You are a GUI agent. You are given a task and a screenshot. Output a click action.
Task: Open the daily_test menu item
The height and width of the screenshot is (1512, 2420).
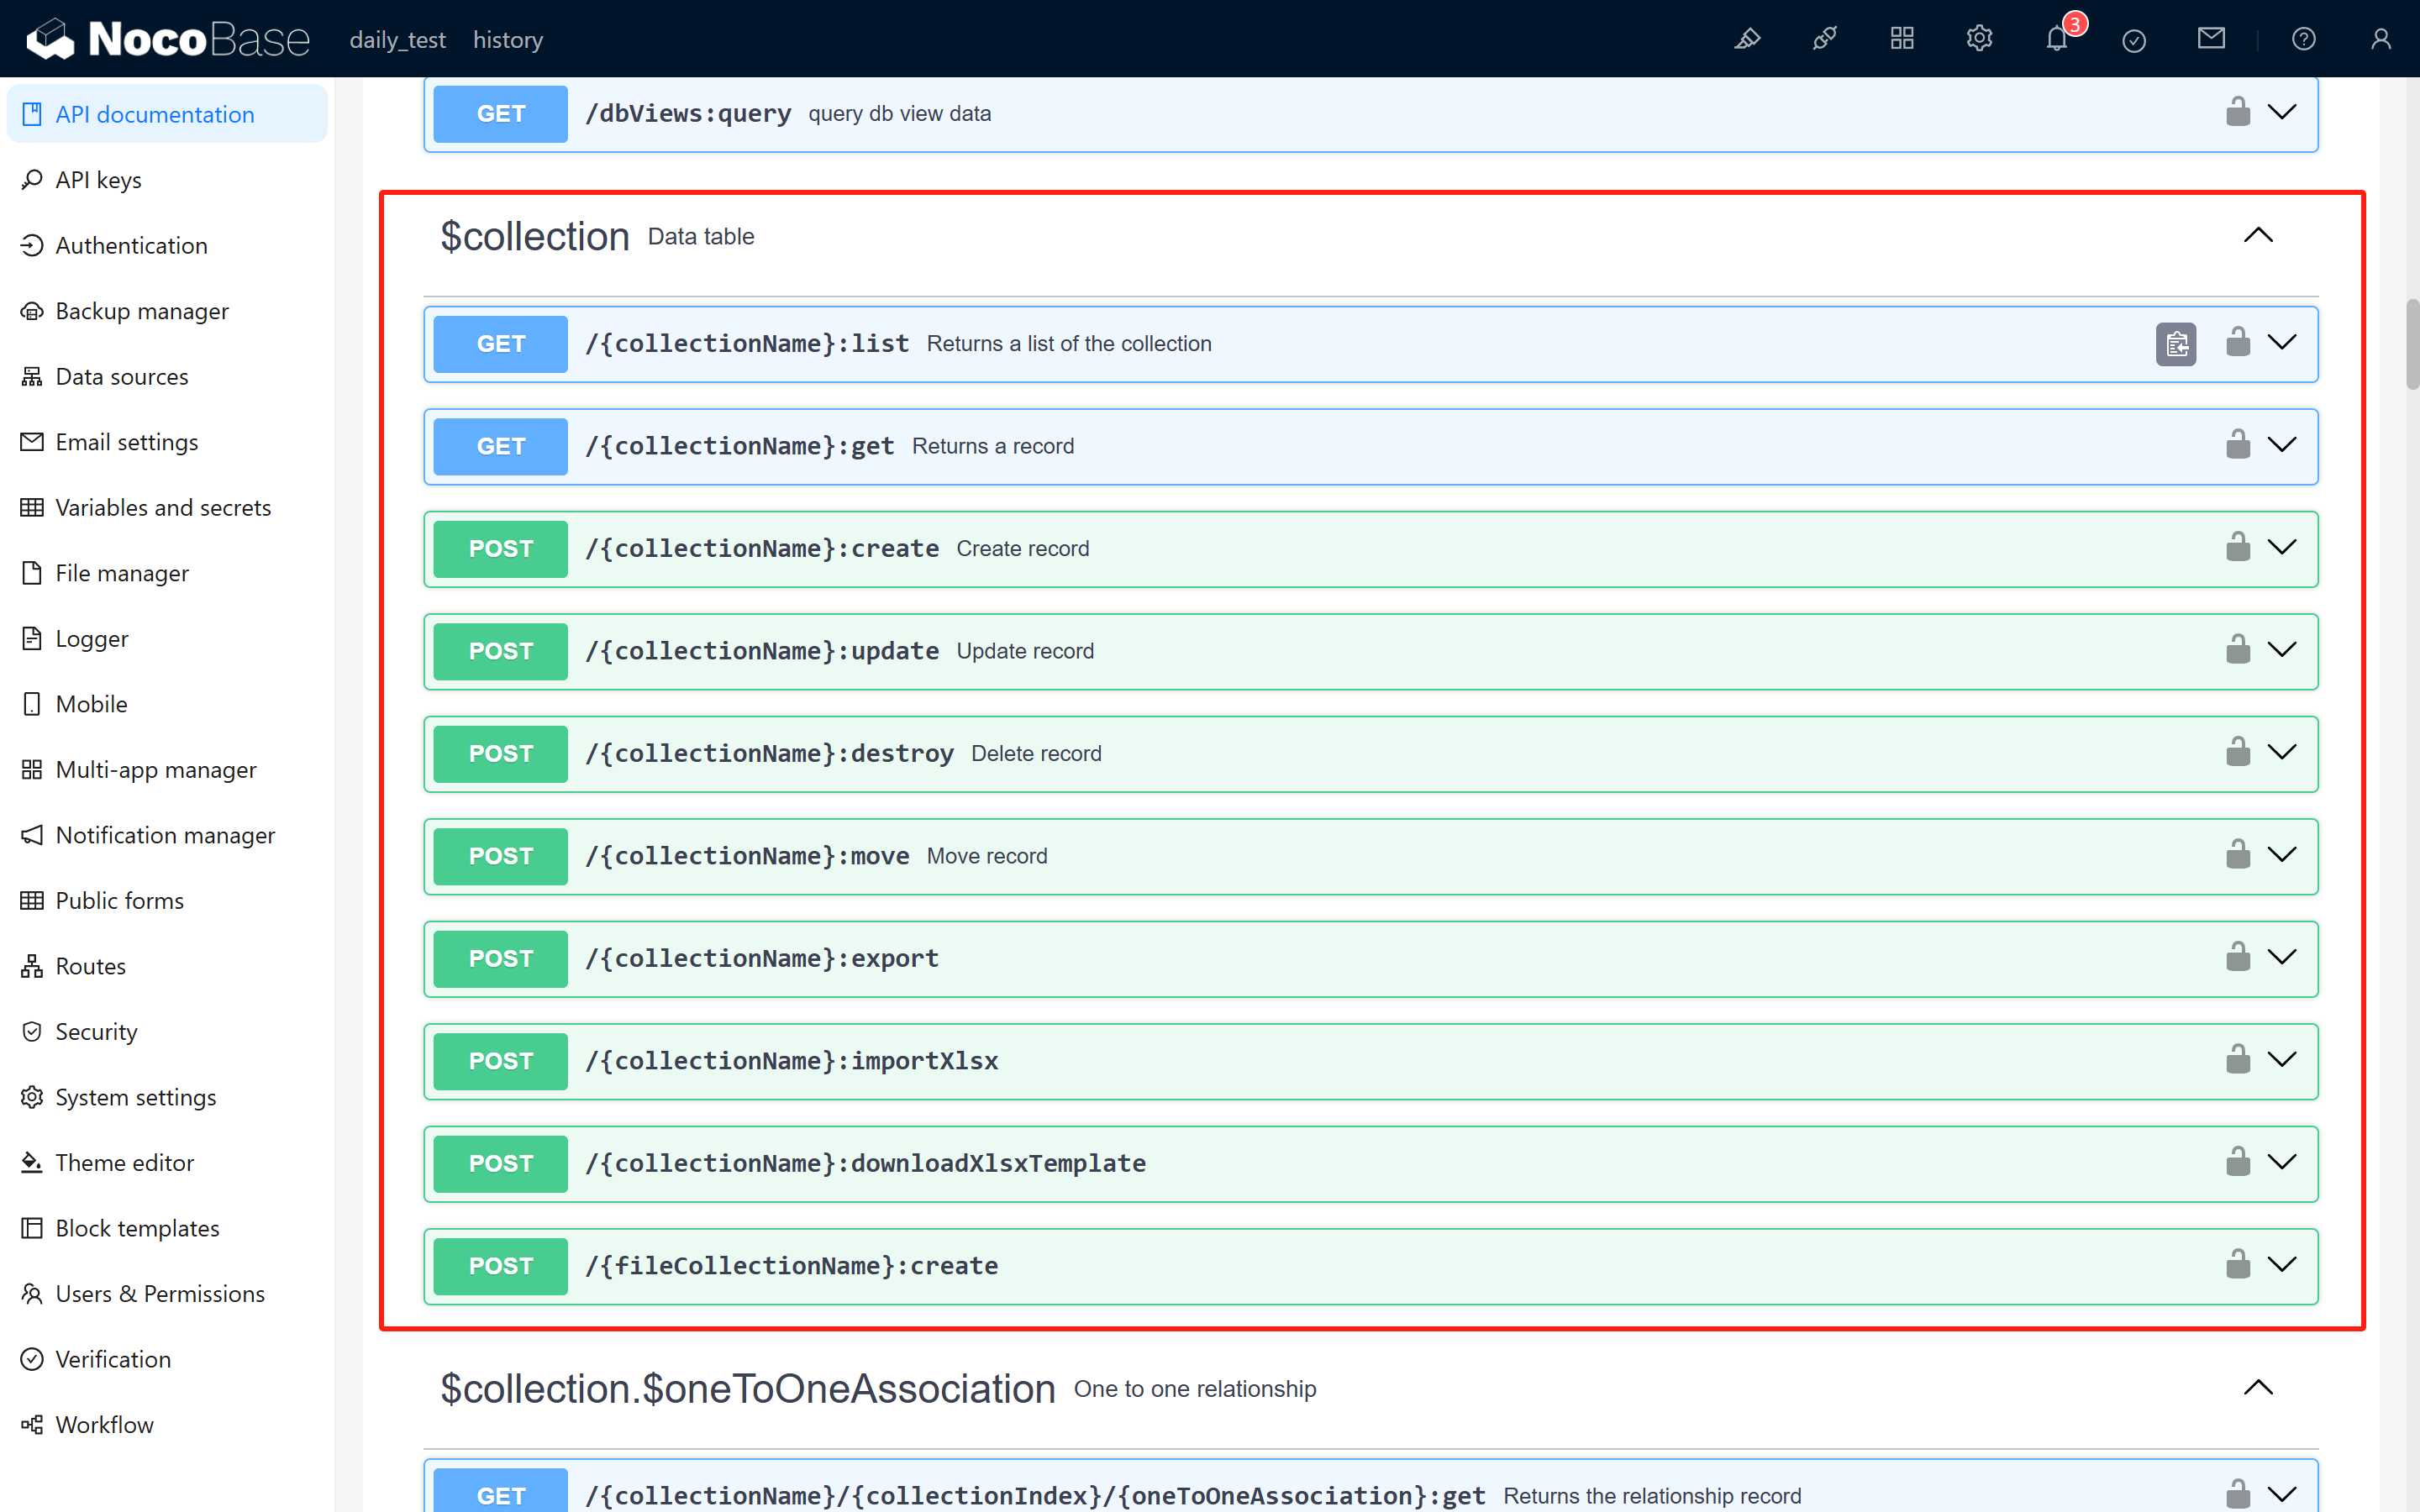(397, 39)
